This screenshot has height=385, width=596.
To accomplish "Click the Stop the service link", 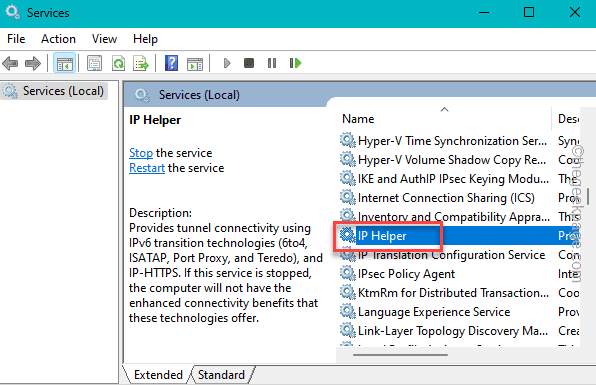I will pos(141,153).
